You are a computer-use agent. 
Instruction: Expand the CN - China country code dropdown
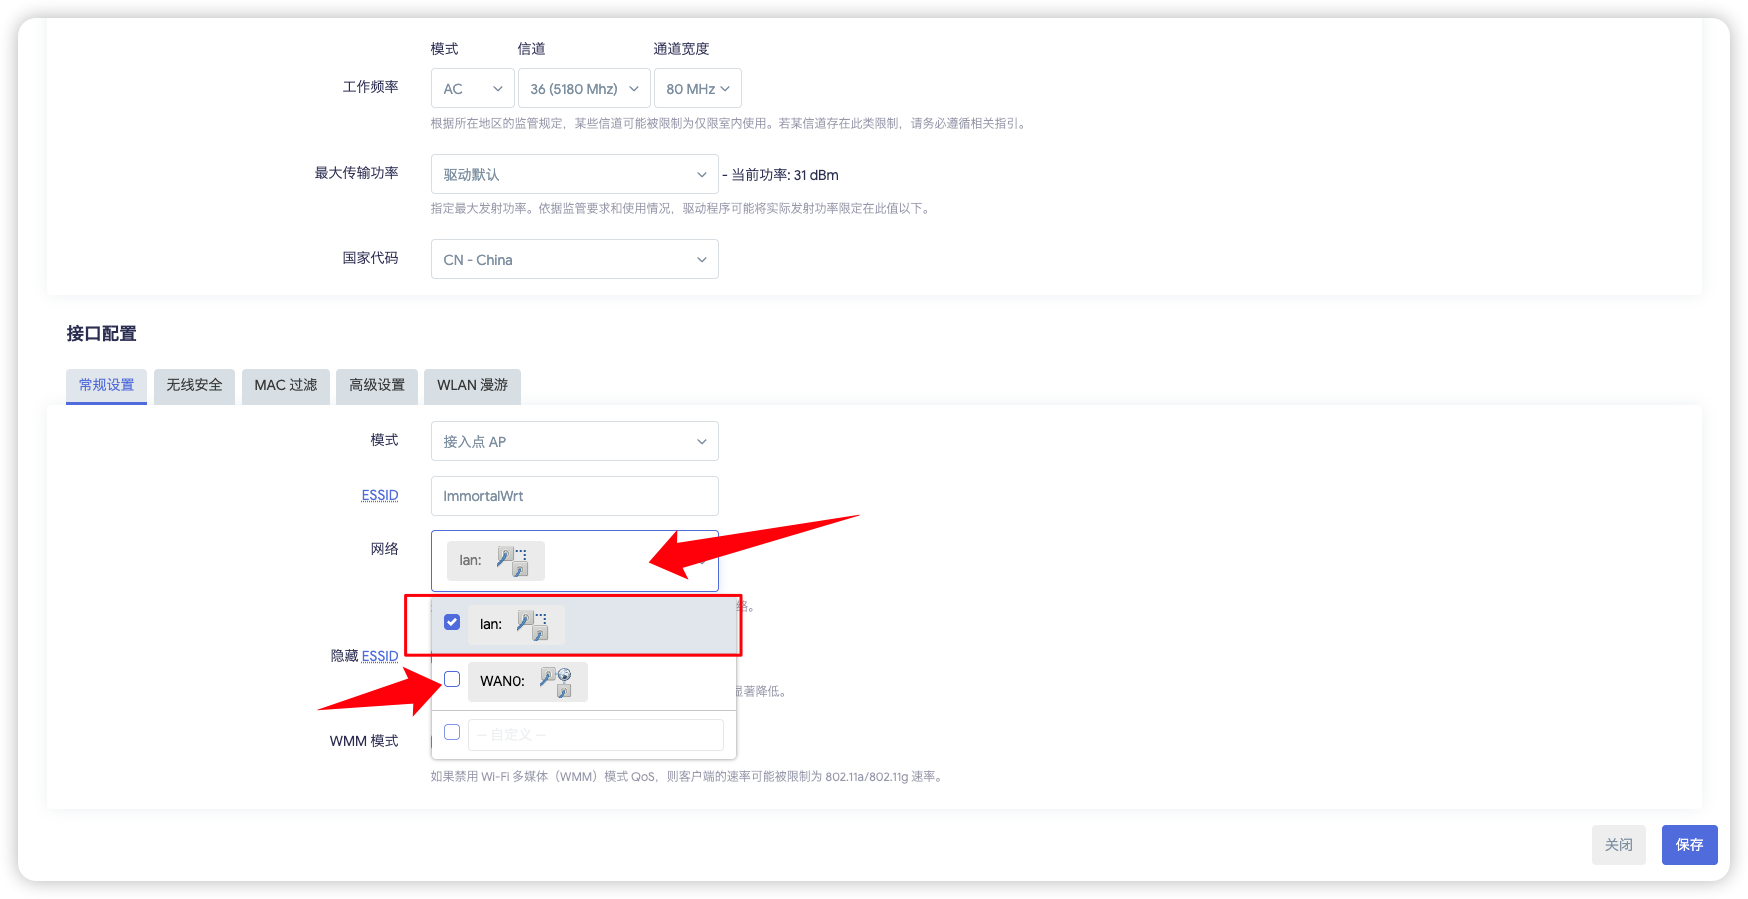(x=575, y=259)
